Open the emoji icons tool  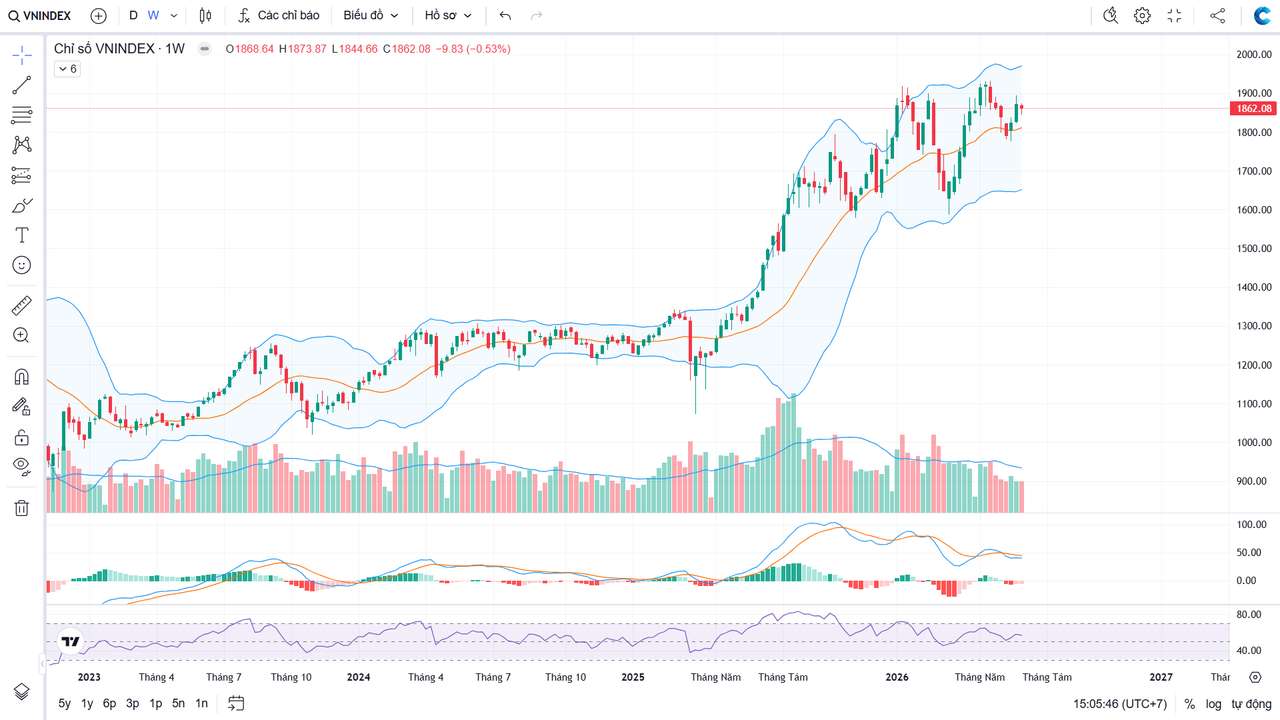tap(21, 265)
